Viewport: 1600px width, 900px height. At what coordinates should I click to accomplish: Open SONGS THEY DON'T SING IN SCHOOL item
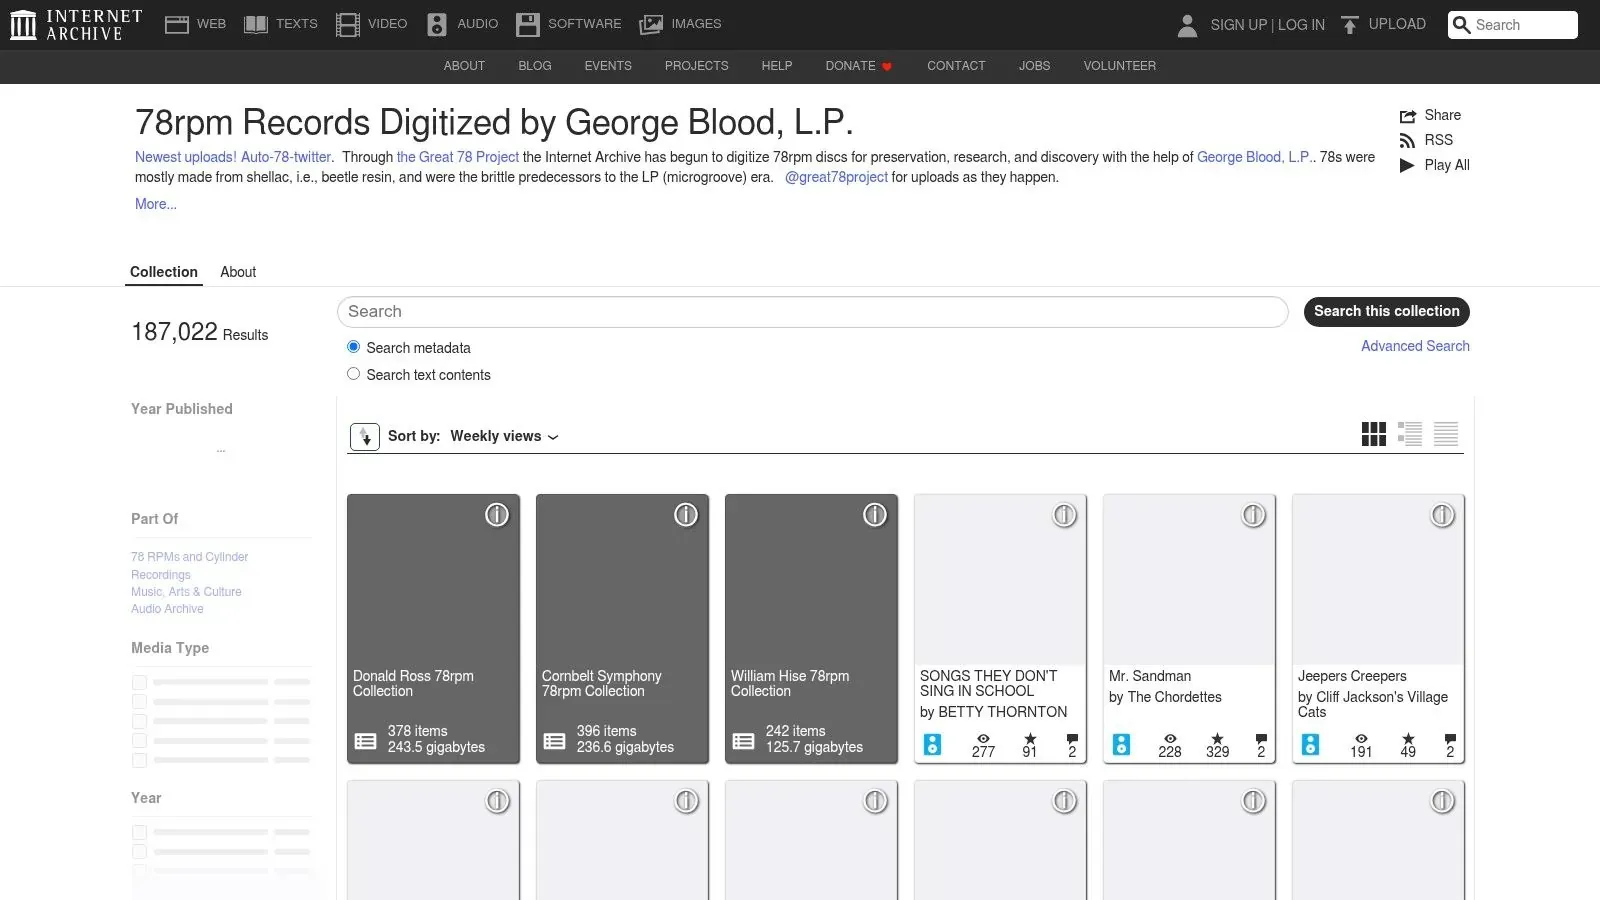point(1000,629)
